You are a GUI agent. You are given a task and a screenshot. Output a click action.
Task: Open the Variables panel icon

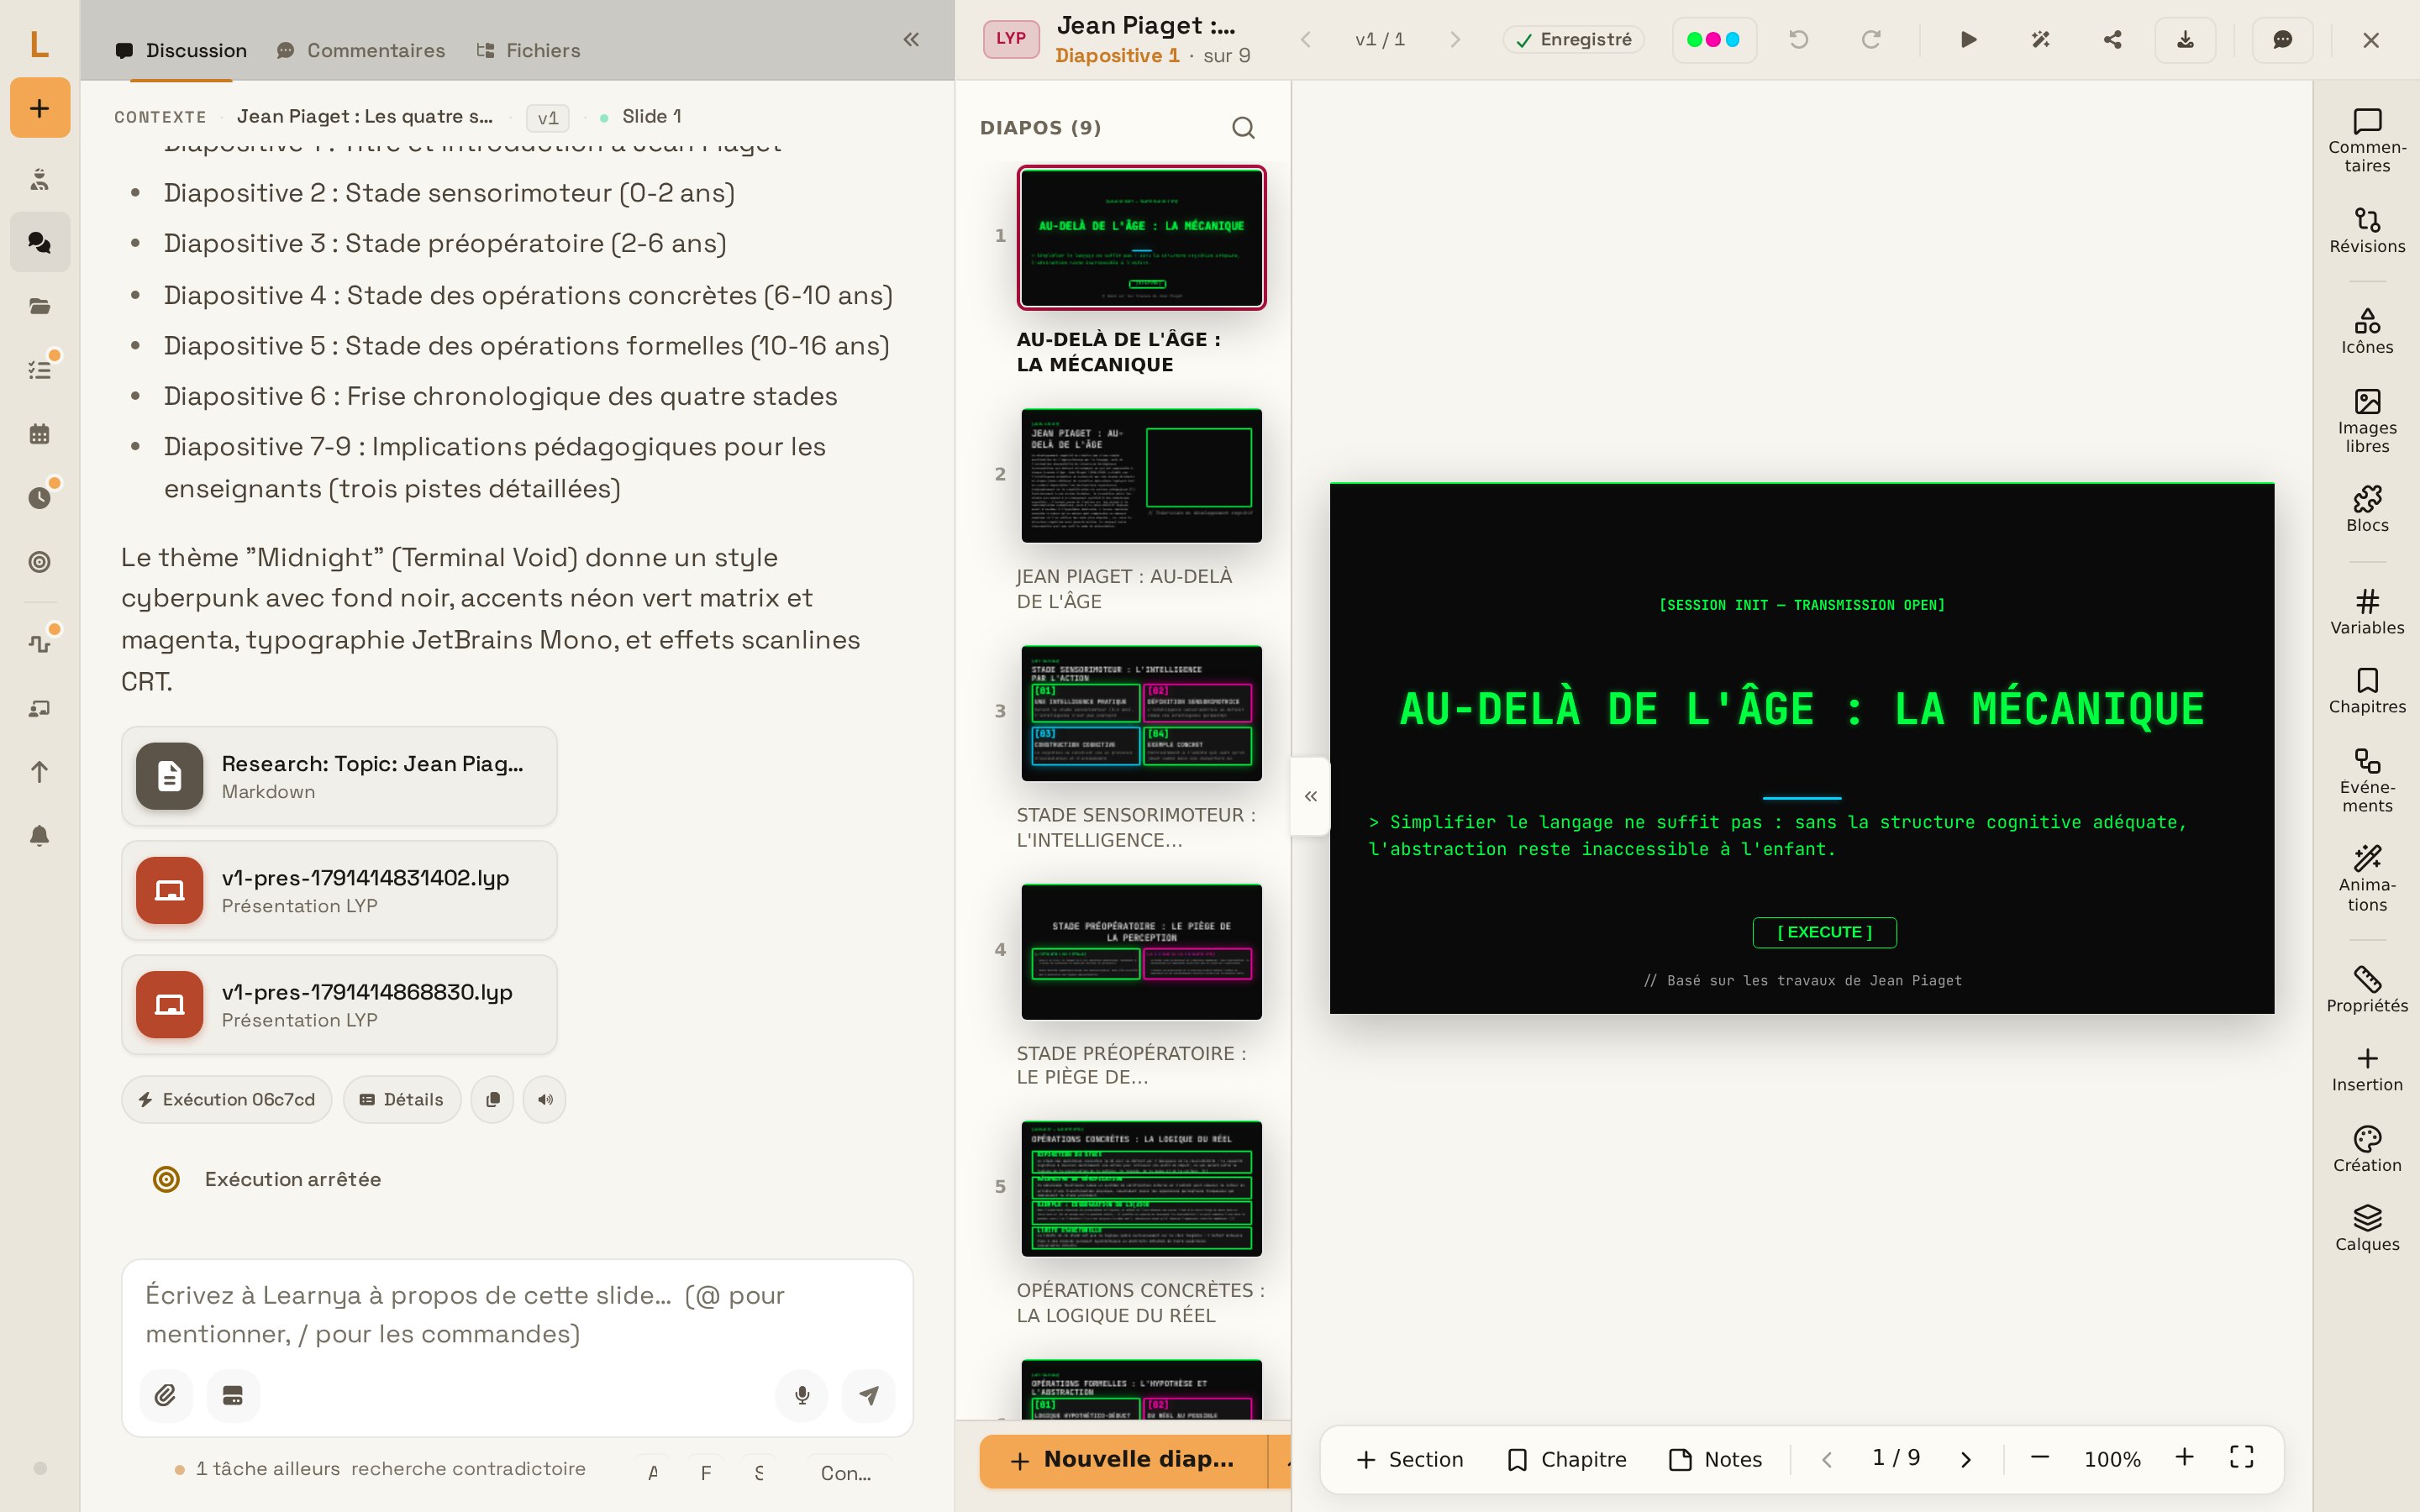pyautogui.click(x=2367, y=611)
